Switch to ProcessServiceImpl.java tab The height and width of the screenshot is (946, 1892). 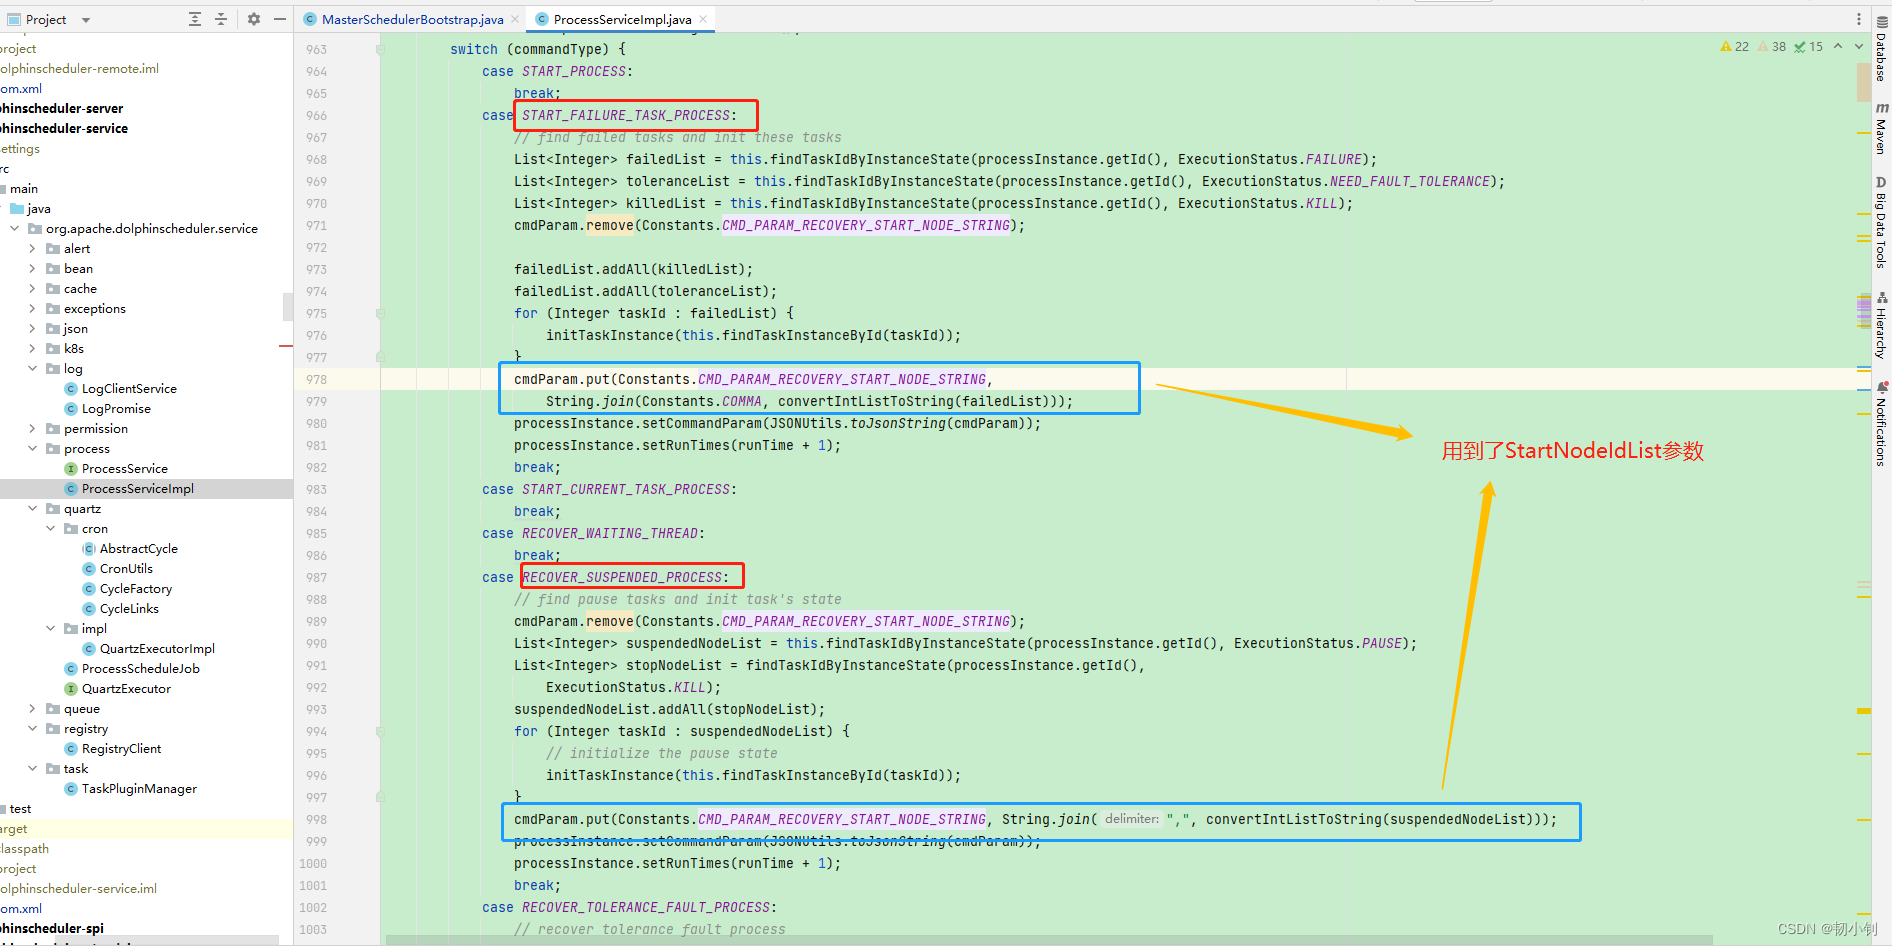(x=622, y=19)
